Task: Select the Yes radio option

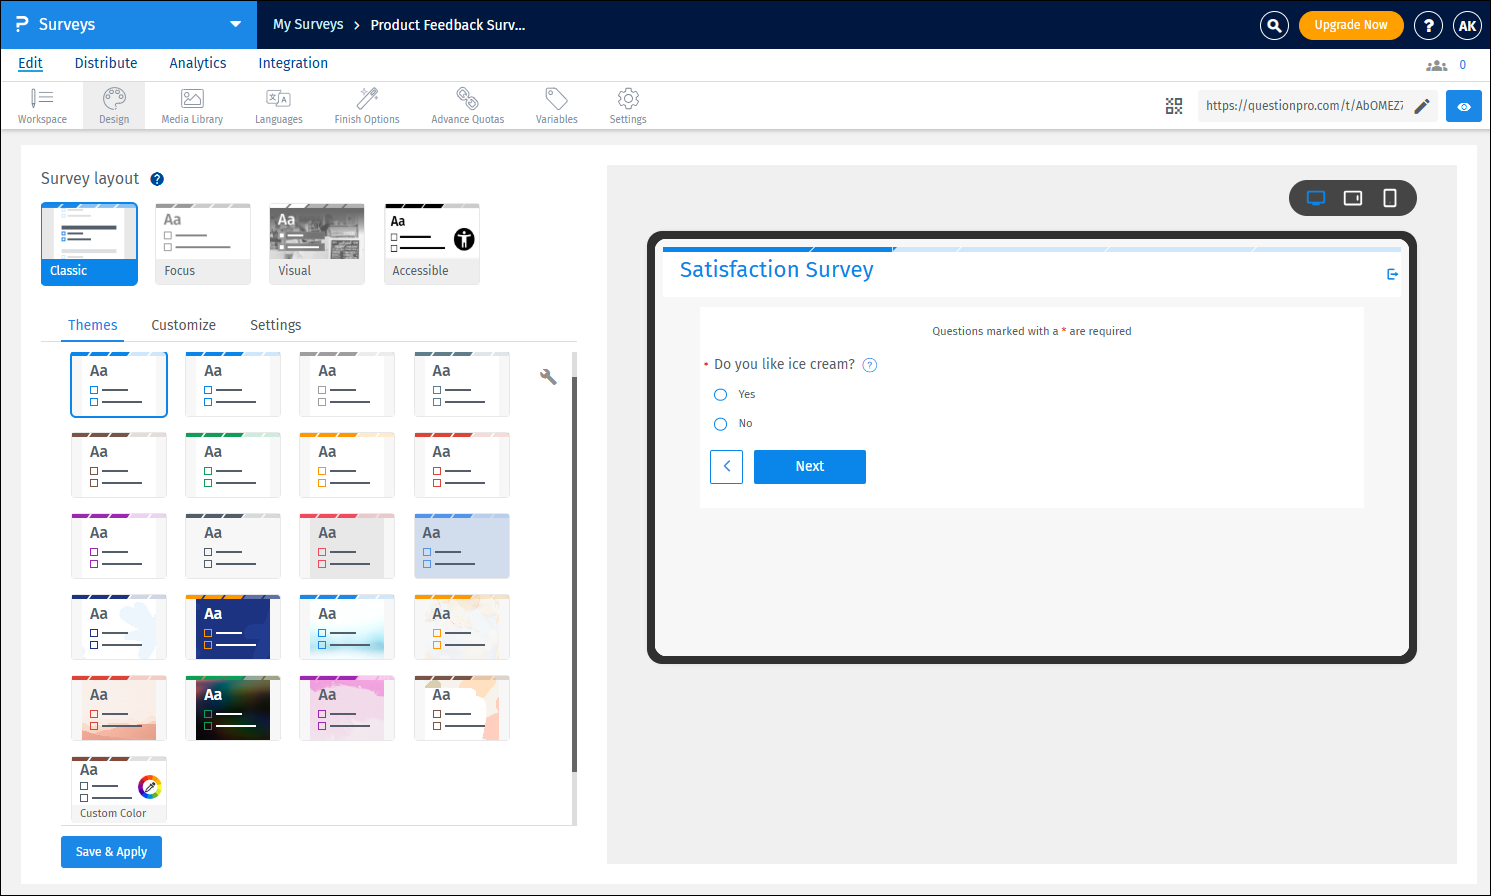Action: tap(720, 394)
